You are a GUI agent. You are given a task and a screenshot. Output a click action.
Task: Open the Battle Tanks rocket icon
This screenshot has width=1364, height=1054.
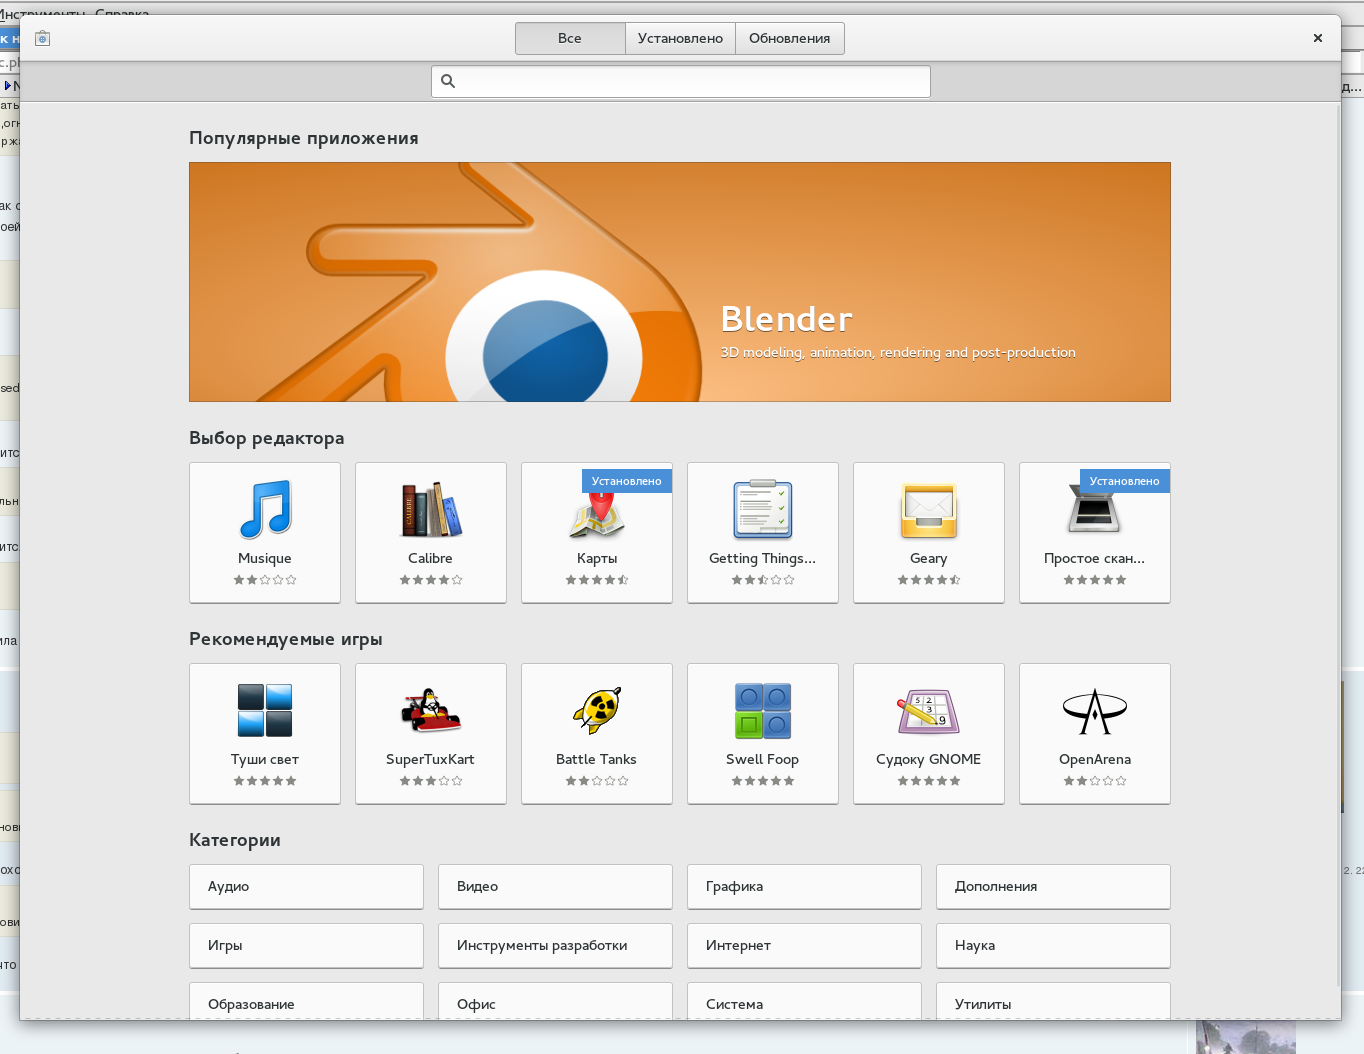pos(597,710)
